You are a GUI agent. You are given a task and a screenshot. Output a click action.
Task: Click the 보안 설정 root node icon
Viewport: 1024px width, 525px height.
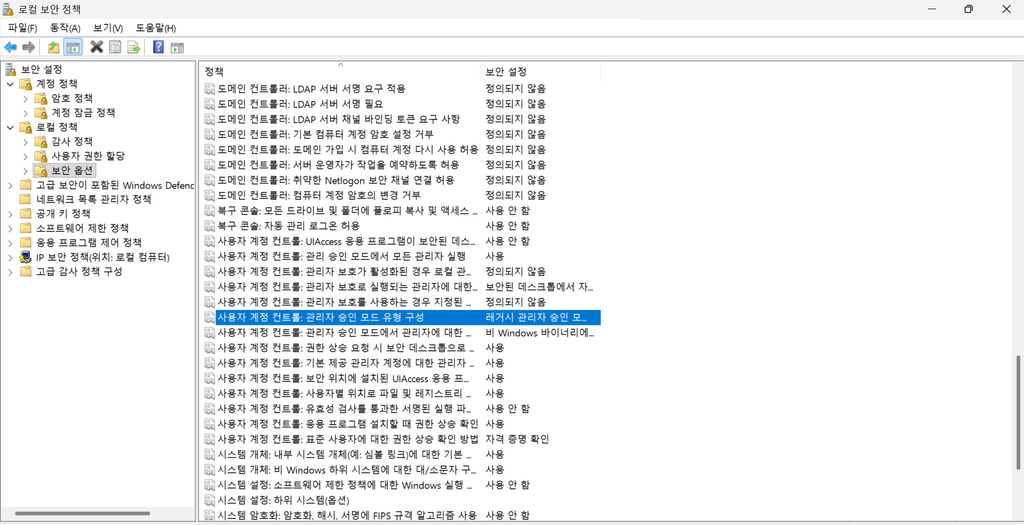tap(10, 69)
